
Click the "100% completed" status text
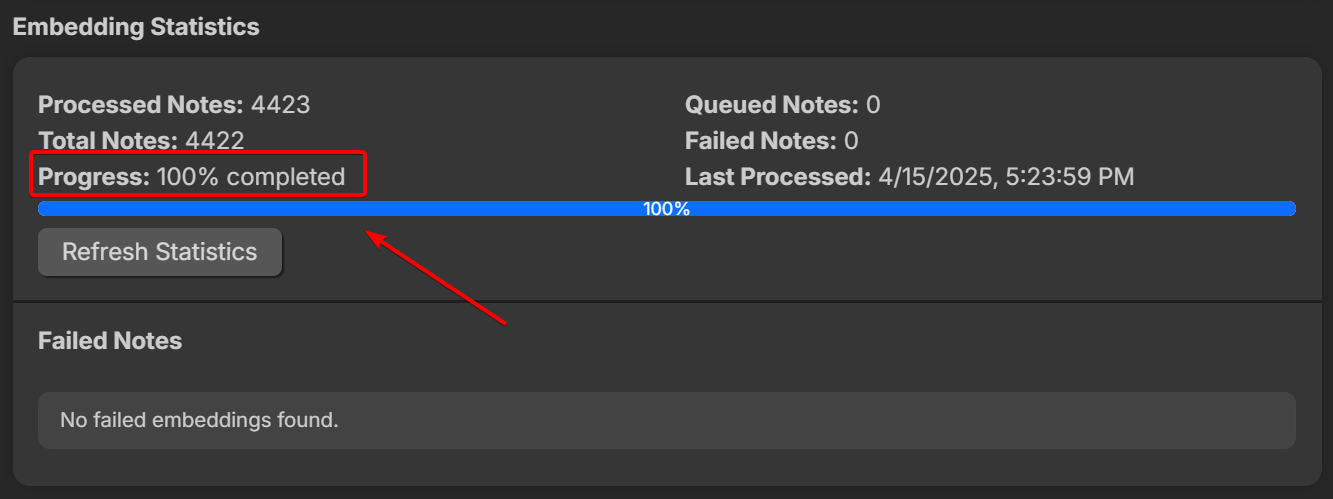[x=251, y=177]
